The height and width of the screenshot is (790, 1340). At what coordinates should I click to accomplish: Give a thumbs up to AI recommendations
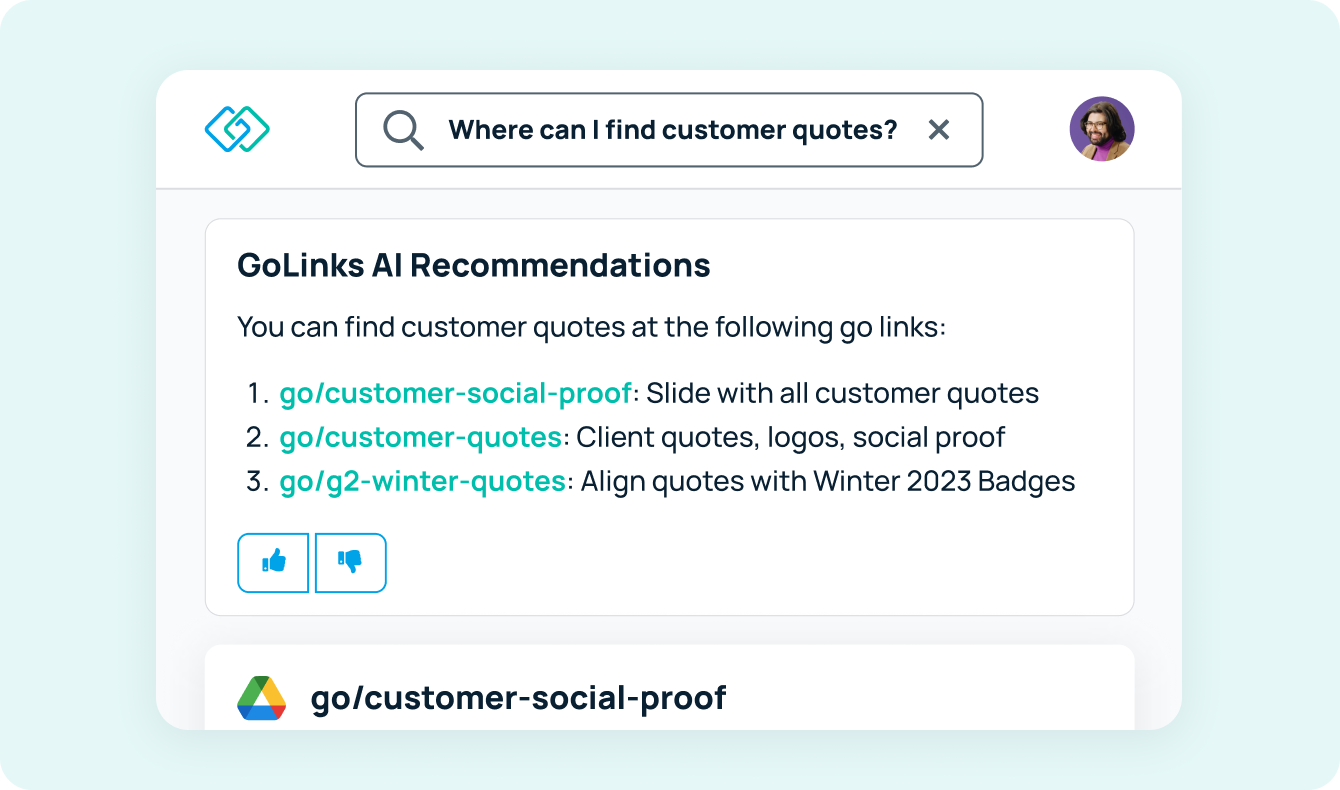point(273,563)
